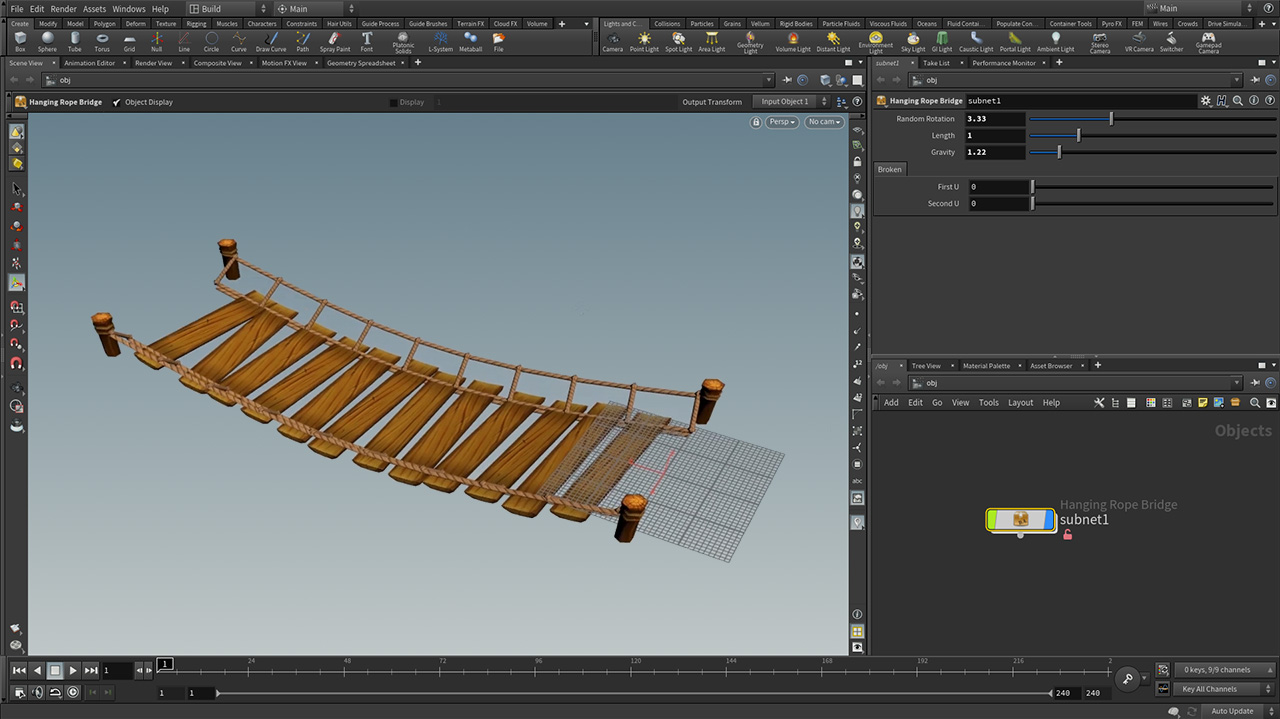Click the Random Rotation value field

[x=993, y=118]
